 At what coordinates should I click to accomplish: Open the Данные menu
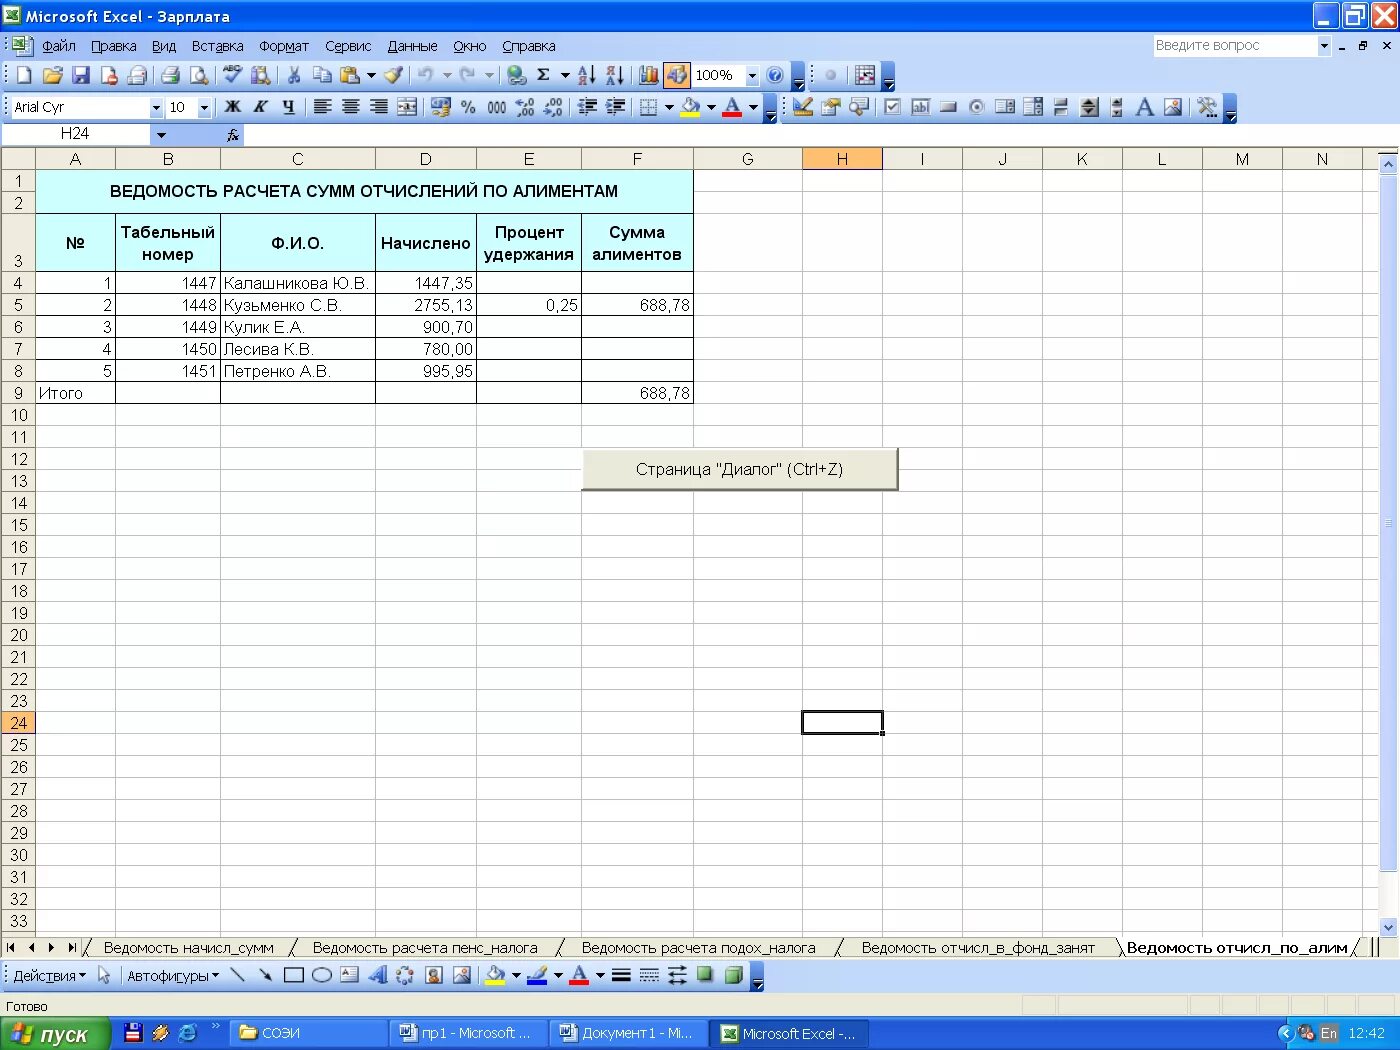(x=412, y=46)
